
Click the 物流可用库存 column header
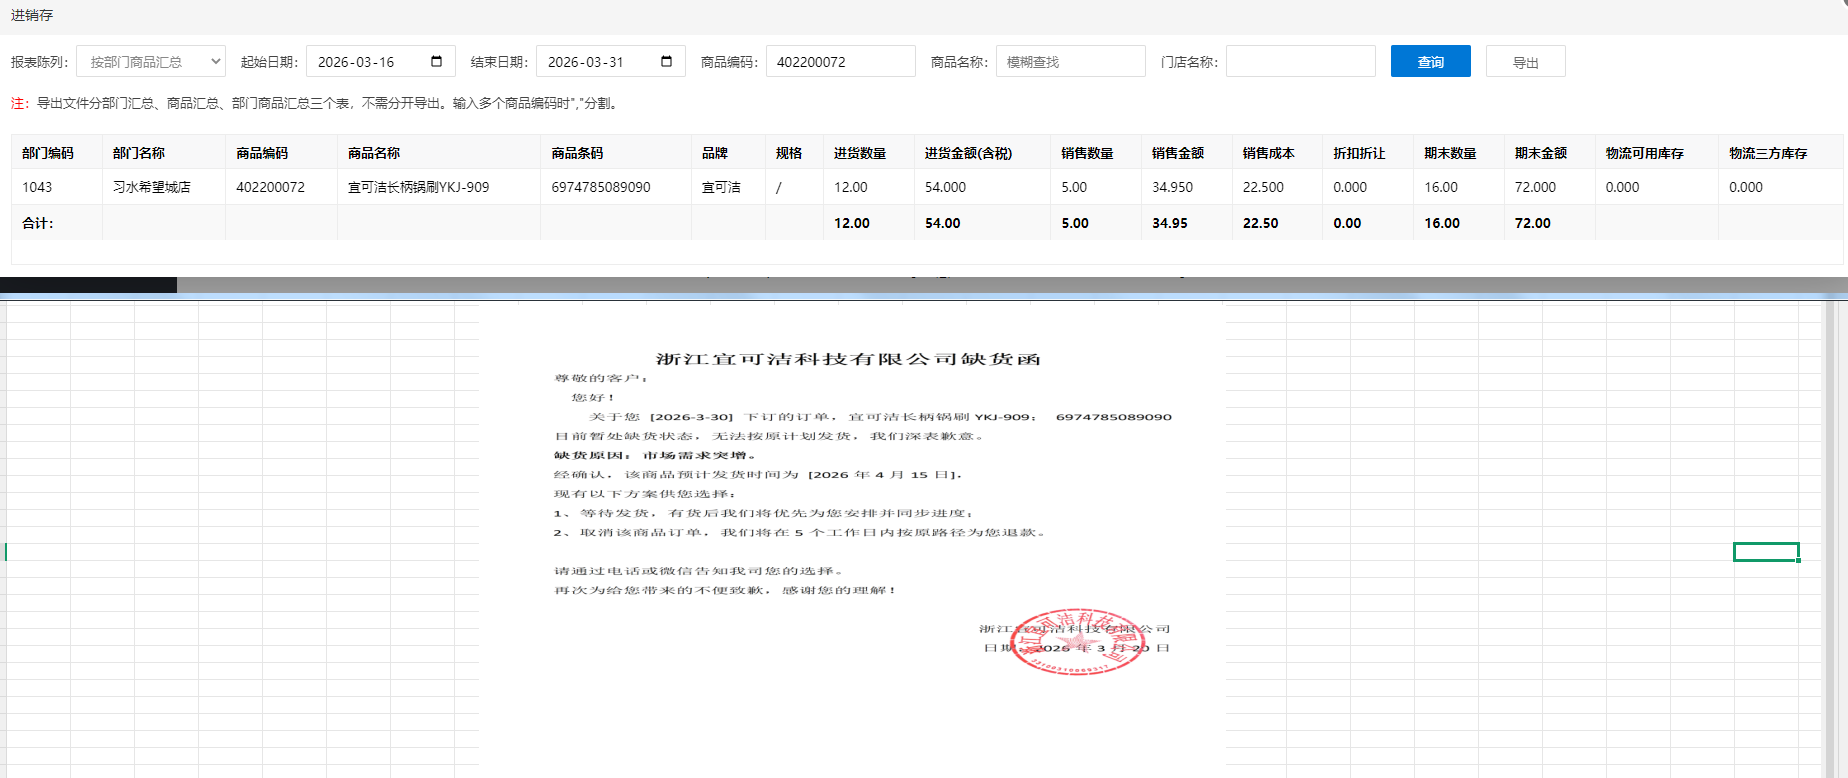point(1644,153)
